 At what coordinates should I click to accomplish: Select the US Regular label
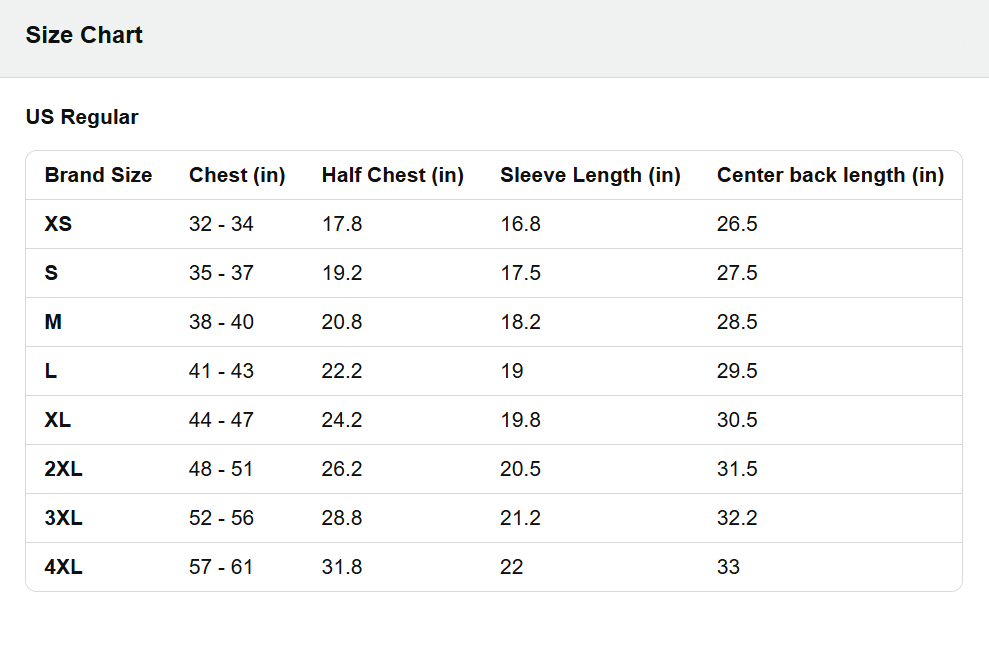pyautogui.click(x=82, y=117)
